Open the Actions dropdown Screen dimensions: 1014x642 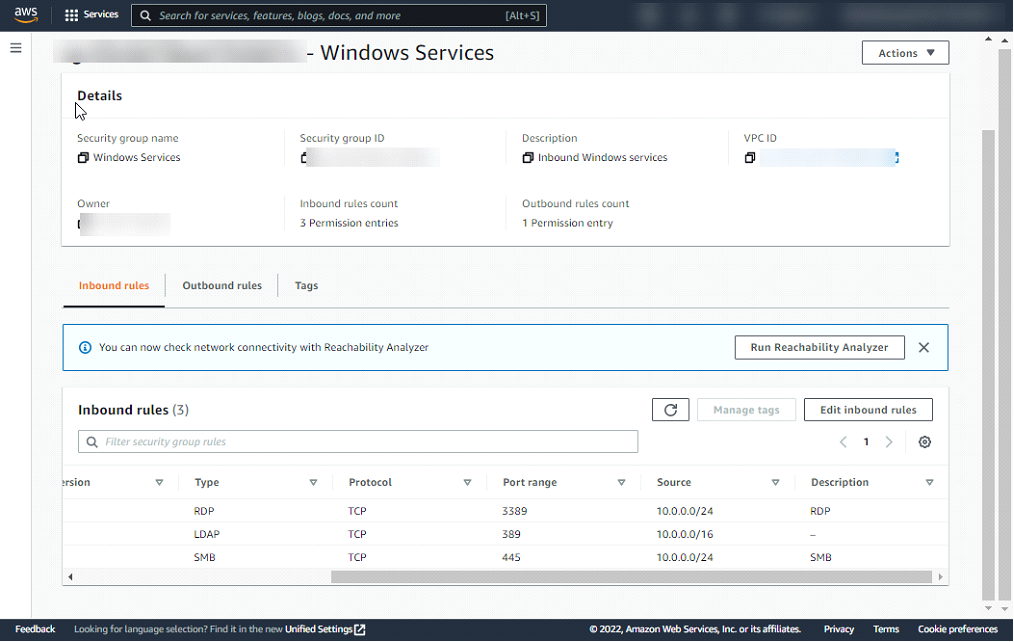click(905, 53)
